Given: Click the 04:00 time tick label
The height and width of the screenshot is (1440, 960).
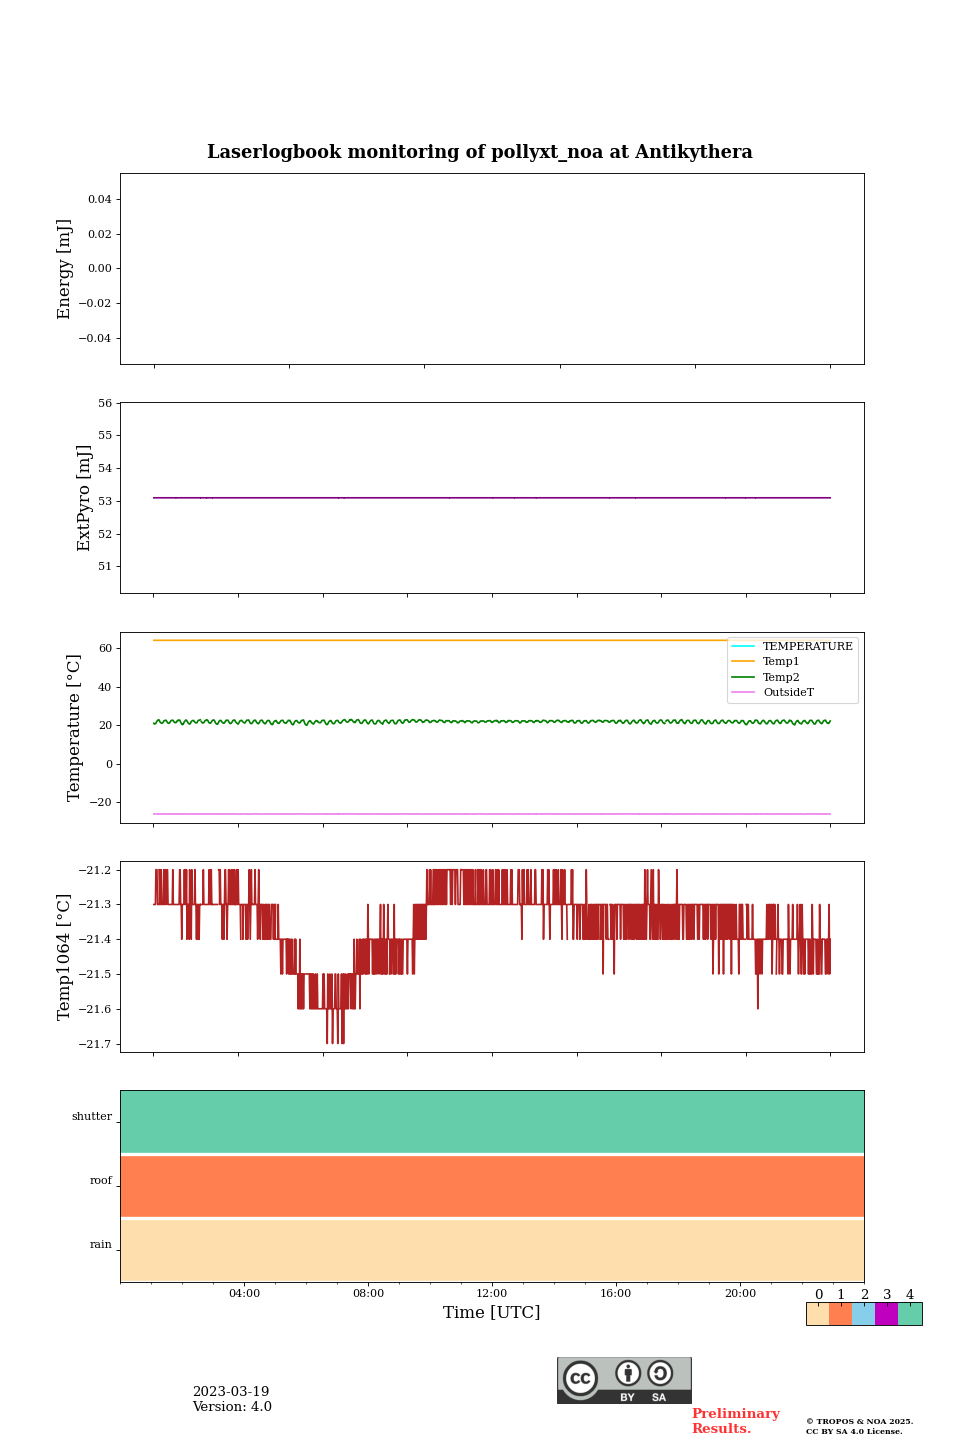Looking at the screenshot, I should point(244,1293).
